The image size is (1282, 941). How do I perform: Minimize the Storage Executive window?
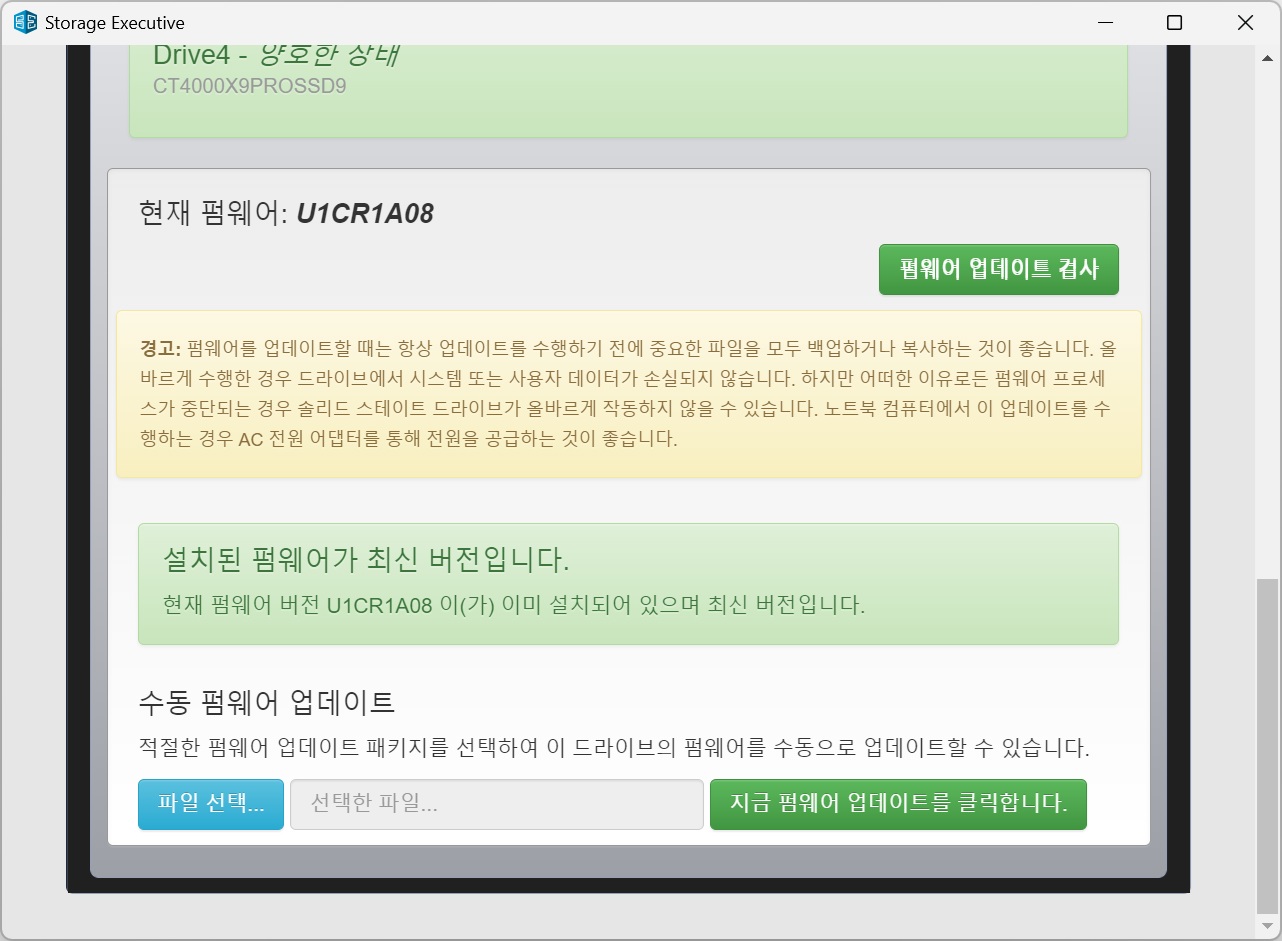pyautogui.click(x=1105, y=22)
